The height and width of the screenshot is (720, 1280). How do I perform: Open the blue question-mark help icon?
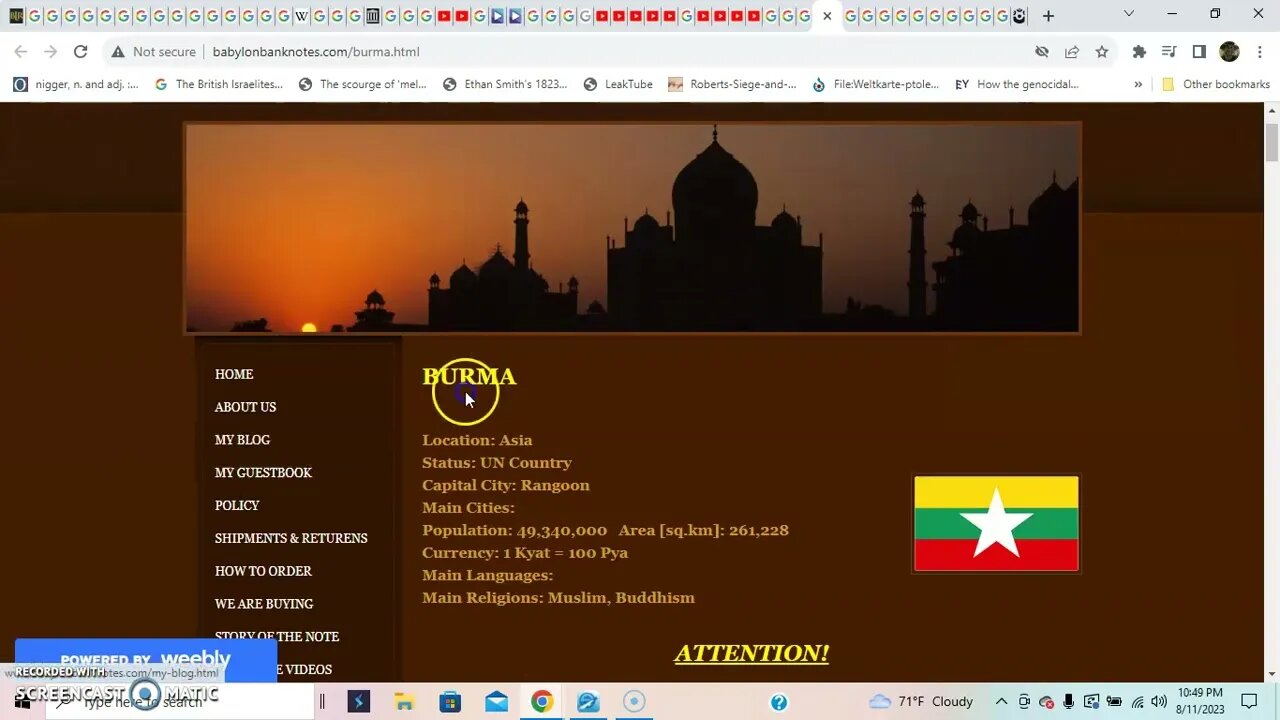click(779, 702)
